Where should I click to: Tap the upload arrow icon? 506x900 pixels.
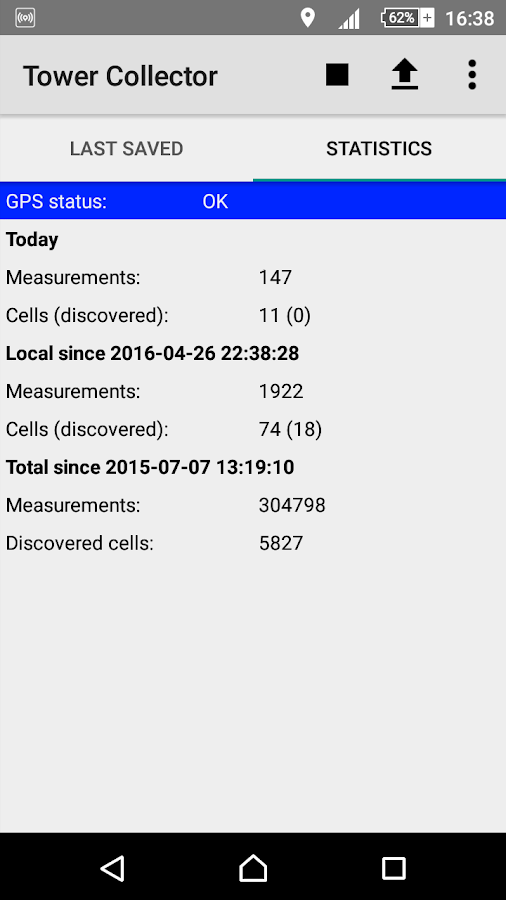(x=404, y=75)
